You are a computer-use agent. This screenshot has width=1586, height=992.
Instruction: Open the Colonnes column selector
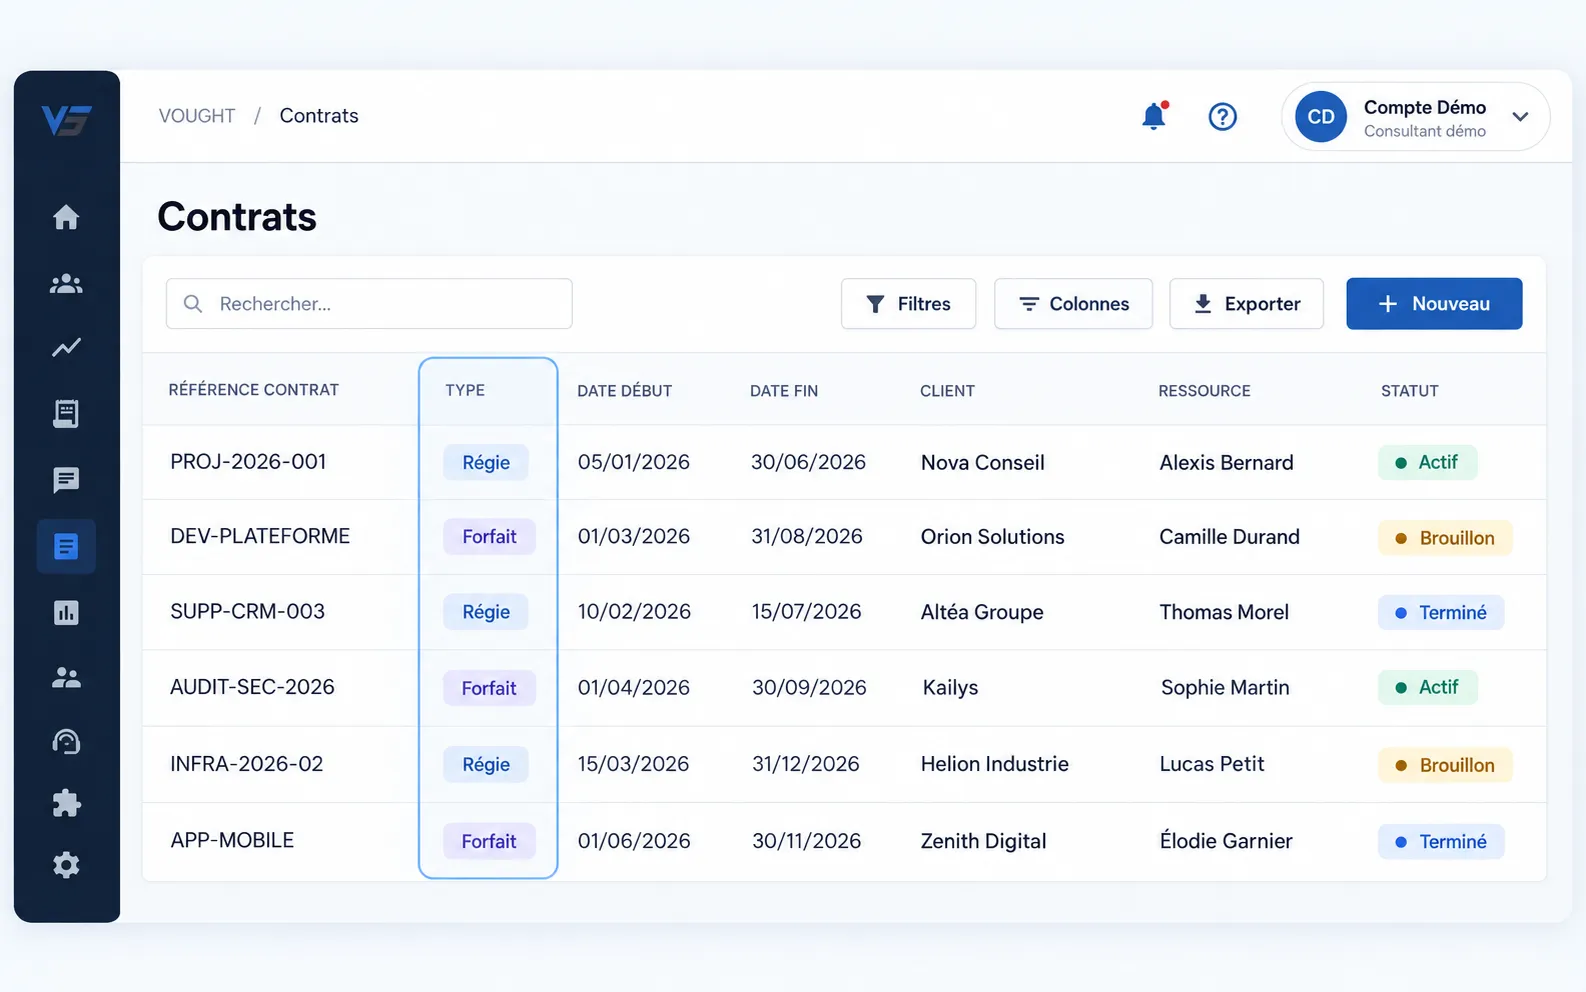[x=1073, y=304]
